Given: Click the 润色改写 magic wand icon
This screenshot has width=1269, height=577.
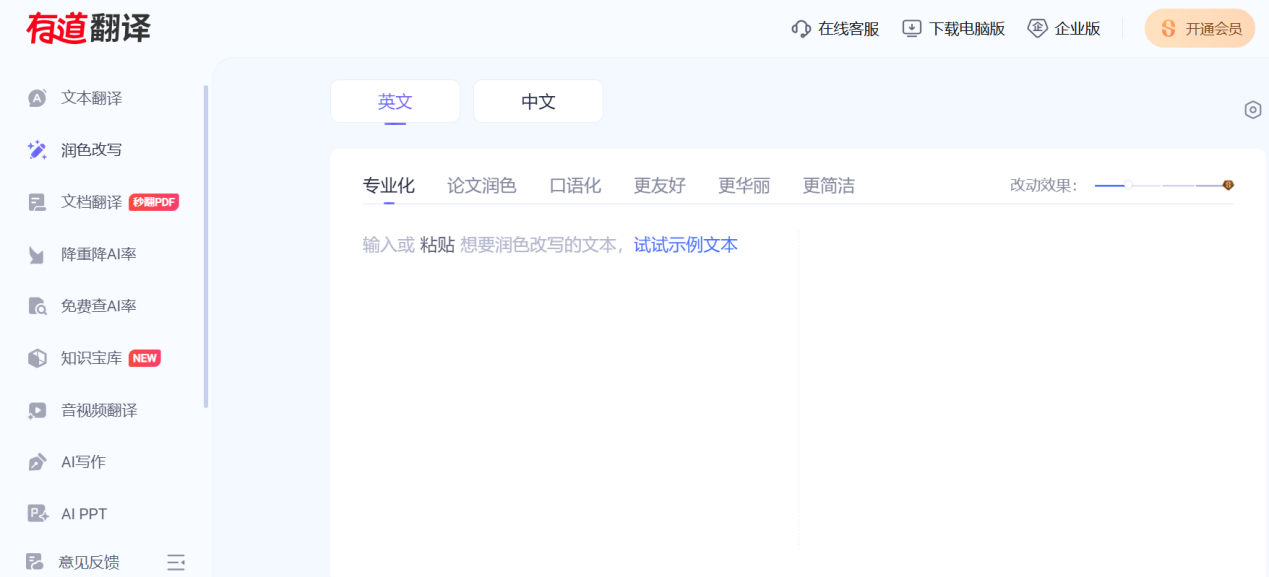Looking at the screenshot, I should (x=37, y=150).
